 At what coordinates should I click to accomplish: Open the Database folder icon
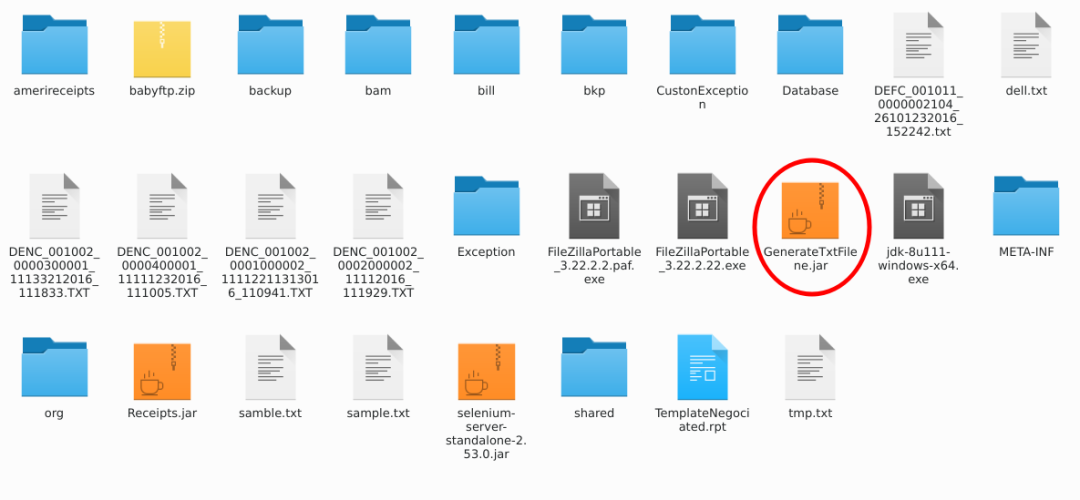[810, 44]
